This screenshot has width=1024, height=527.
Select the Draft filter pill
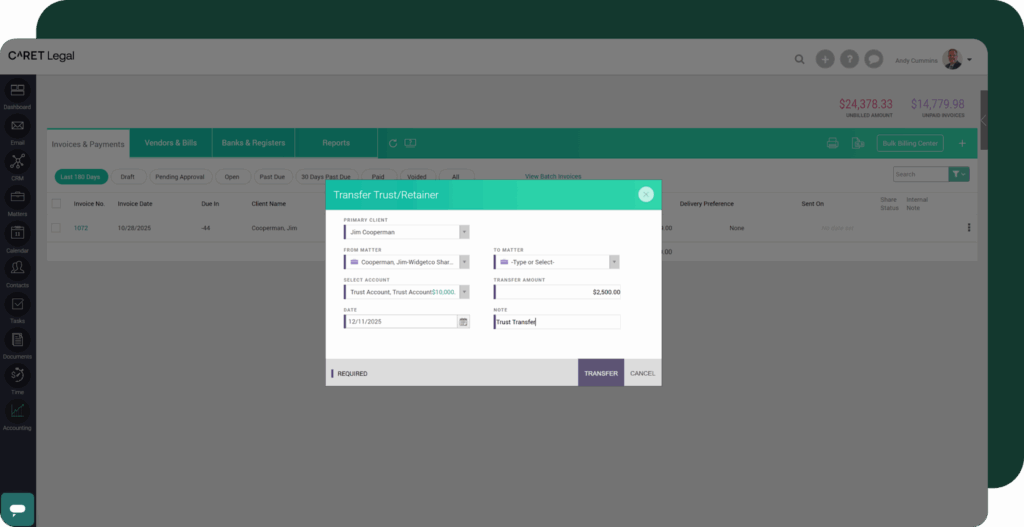tap(128, 177)
